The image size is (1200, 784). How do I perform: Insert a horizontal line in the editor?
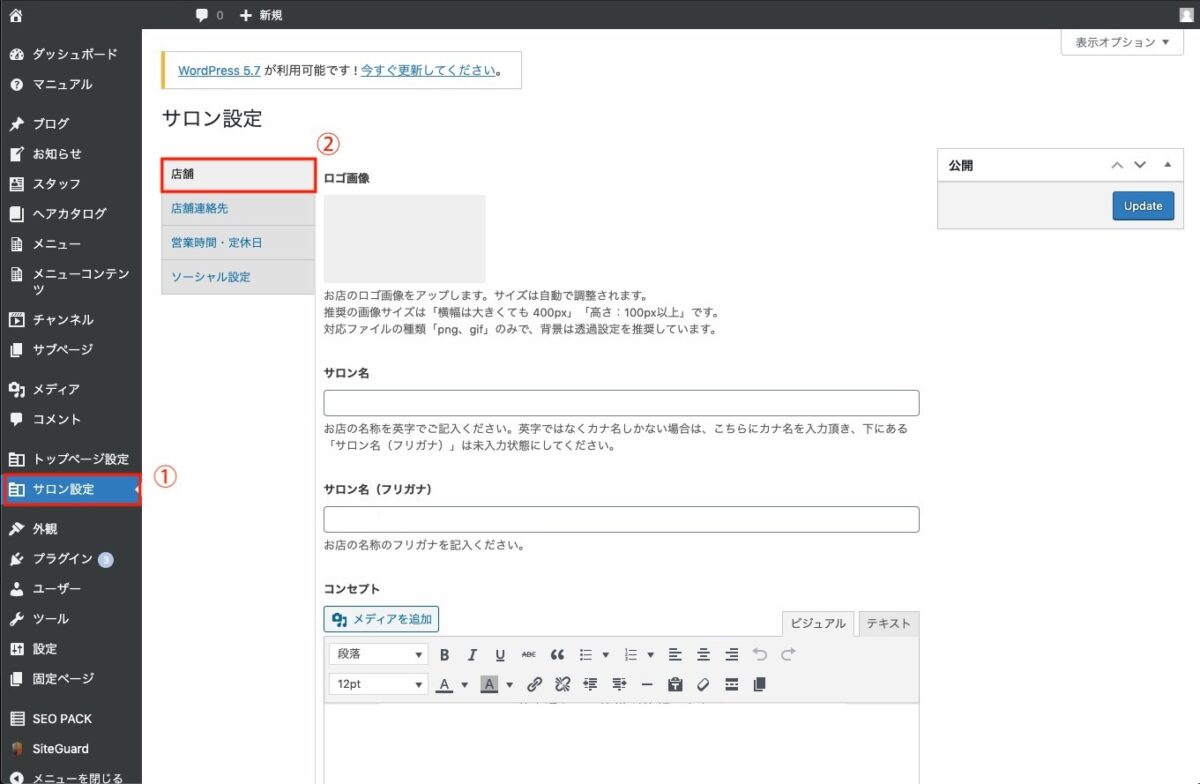646,685
